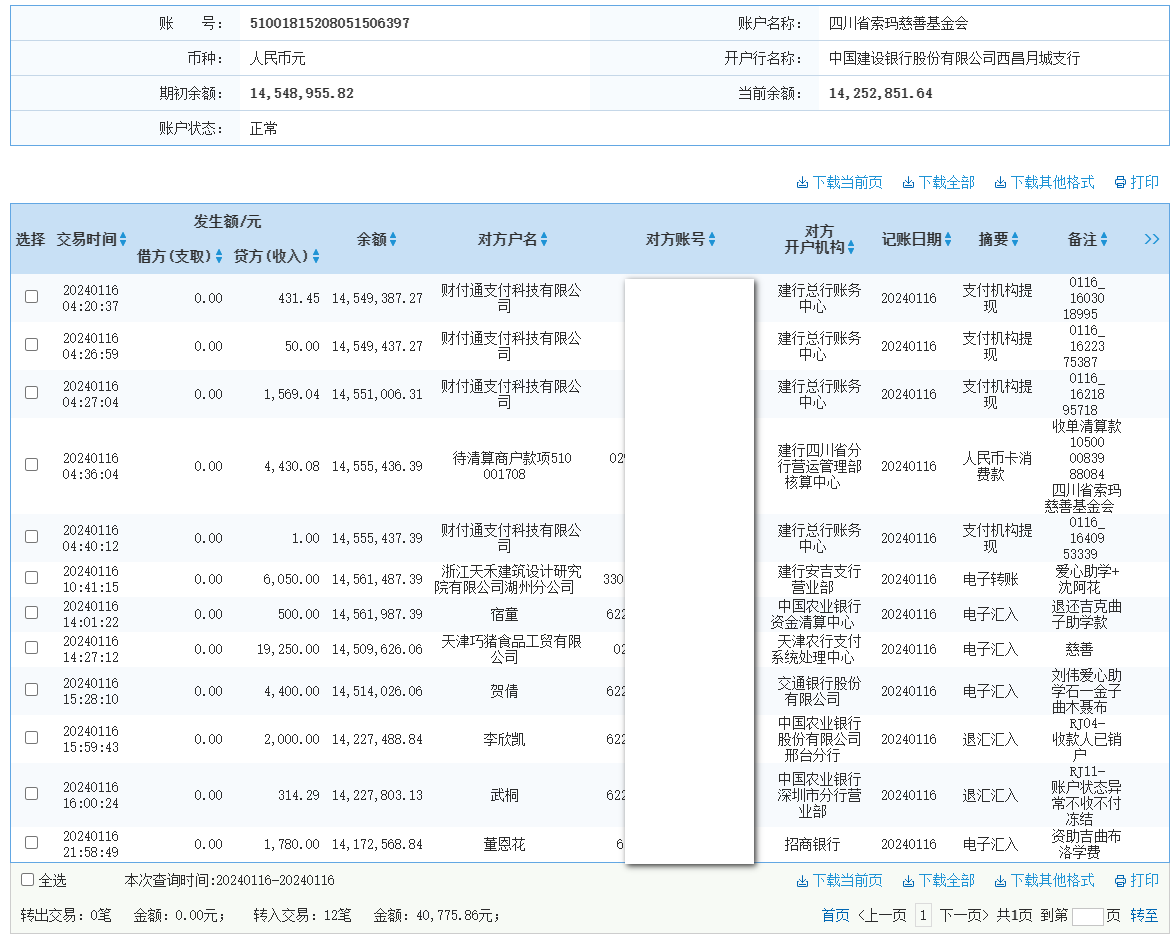The image size is (1175, 937).
Task: Check the 04:20:37 transaction row
Action: pos(31,297)
